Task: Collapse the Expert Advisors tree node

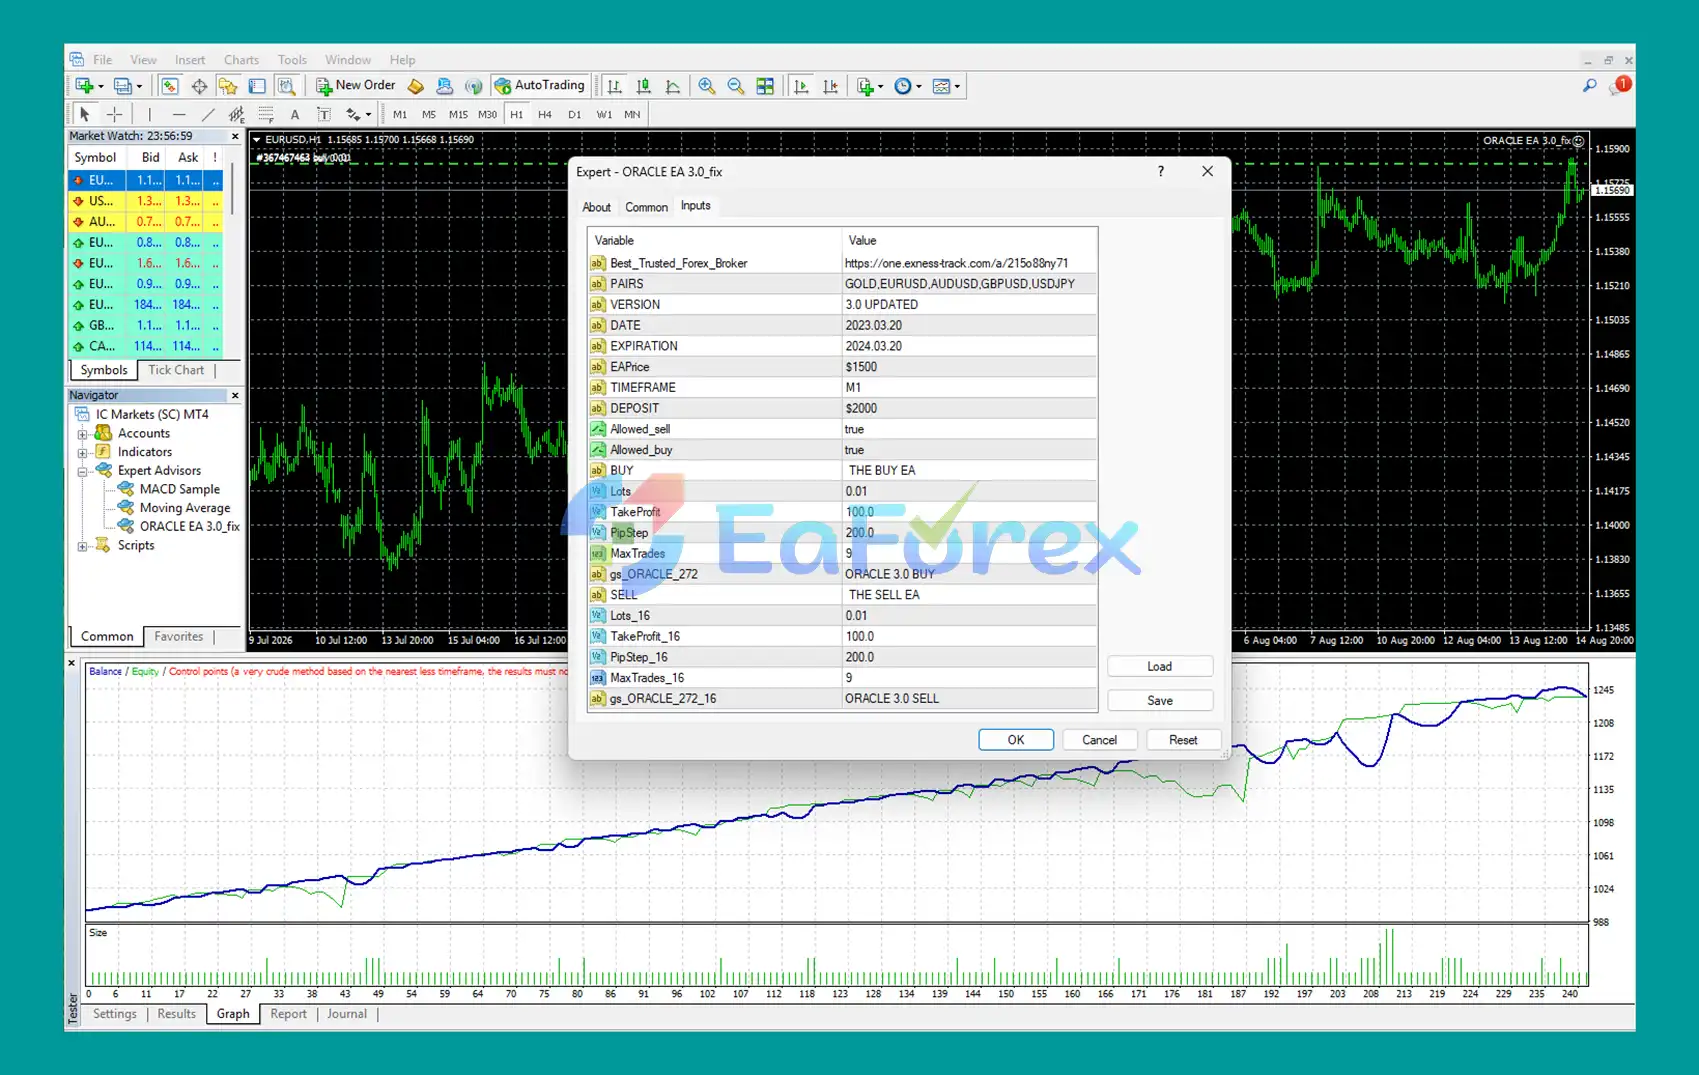Action: point(83,471)
